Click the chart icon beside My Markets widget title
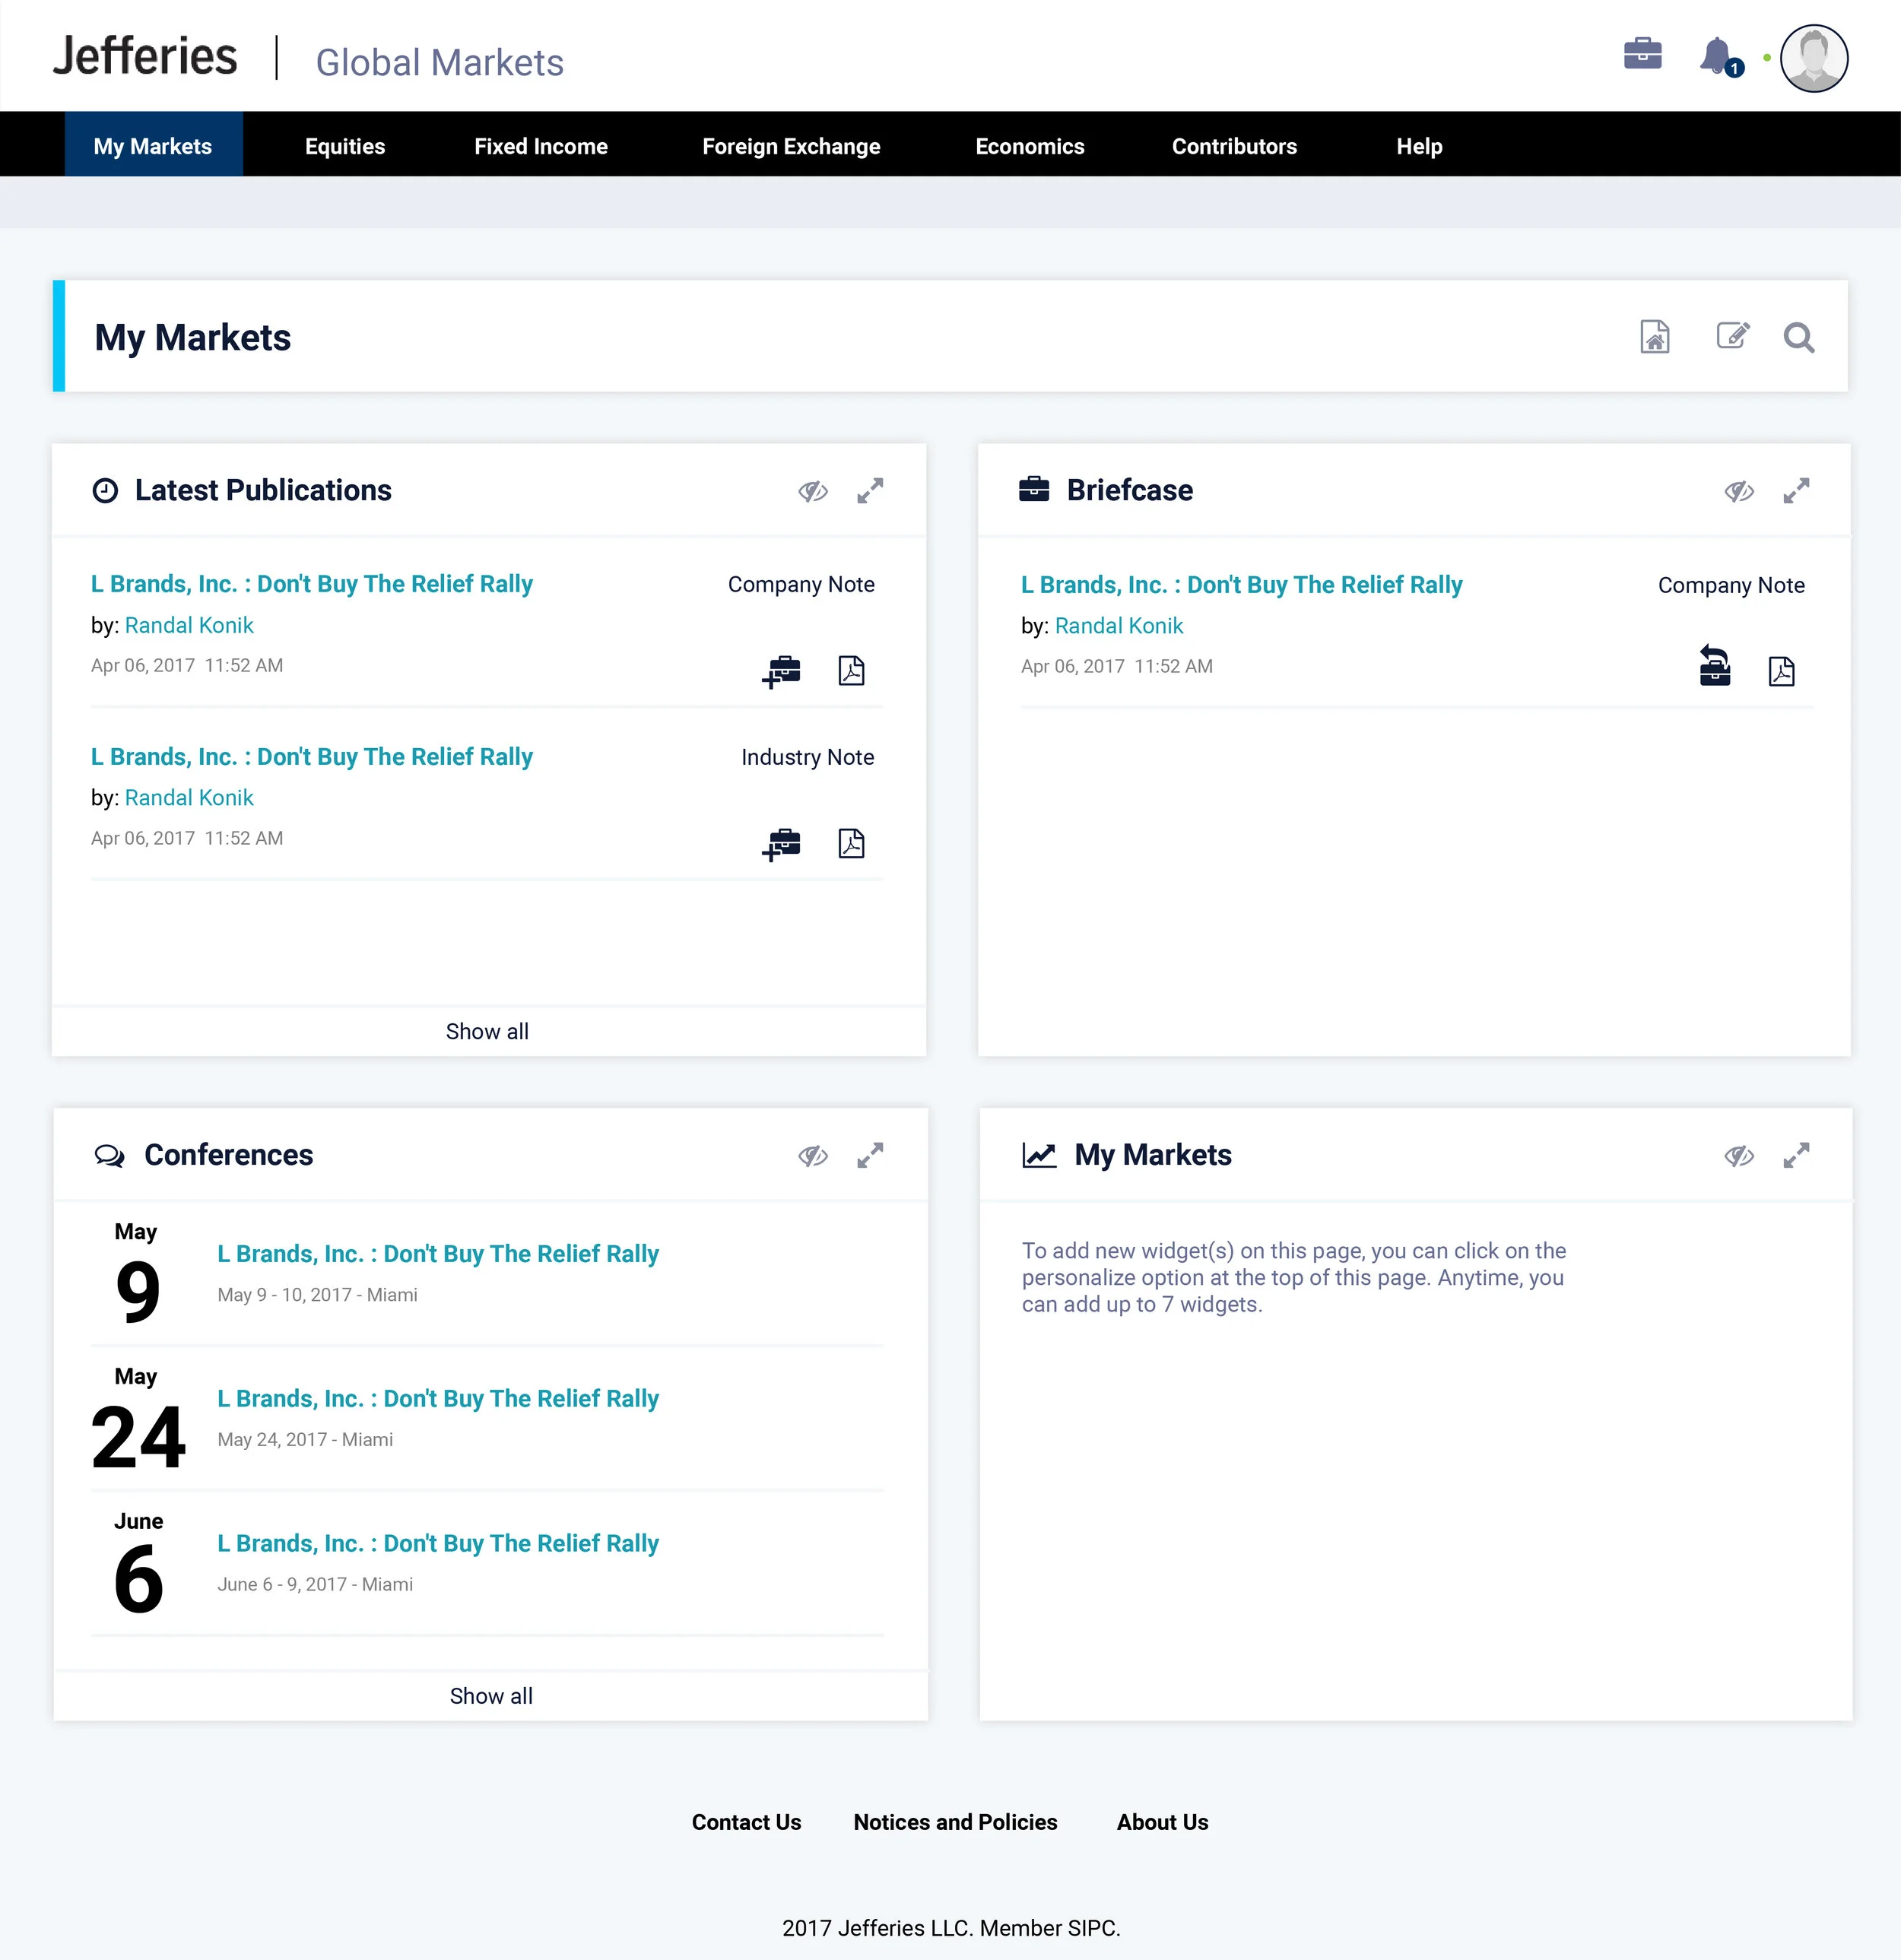 (1039, 1155)
